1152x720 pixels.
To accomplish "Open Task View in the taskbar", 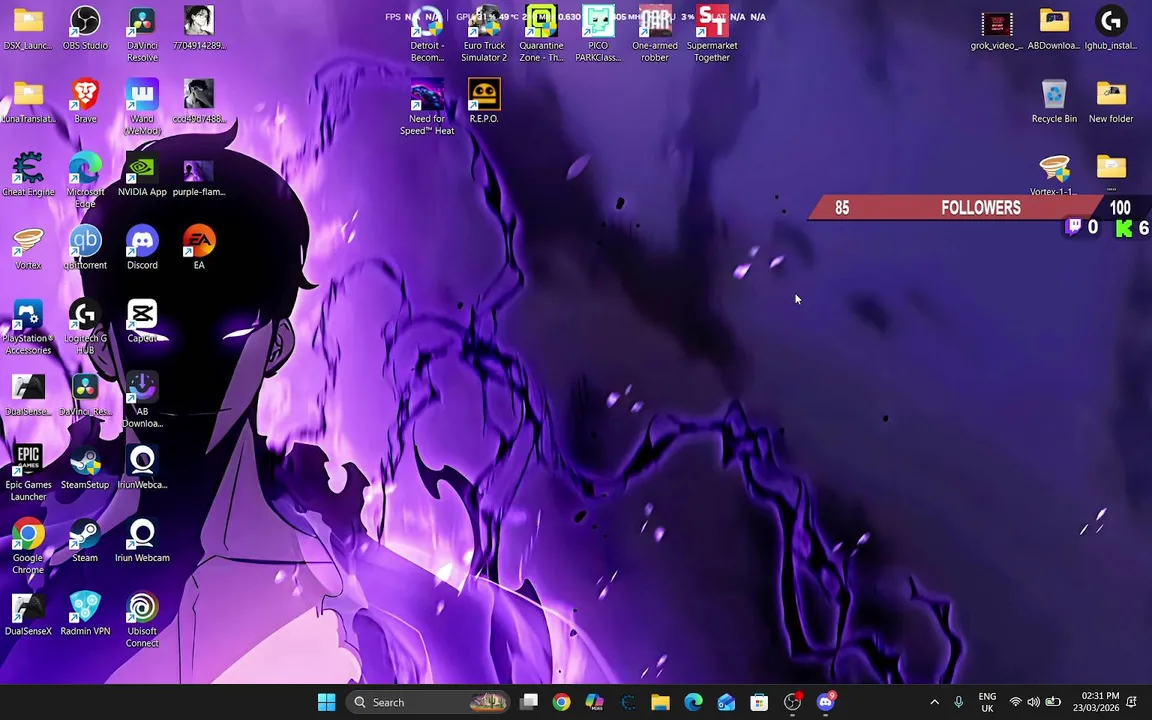I will click(x=528, y=702).
